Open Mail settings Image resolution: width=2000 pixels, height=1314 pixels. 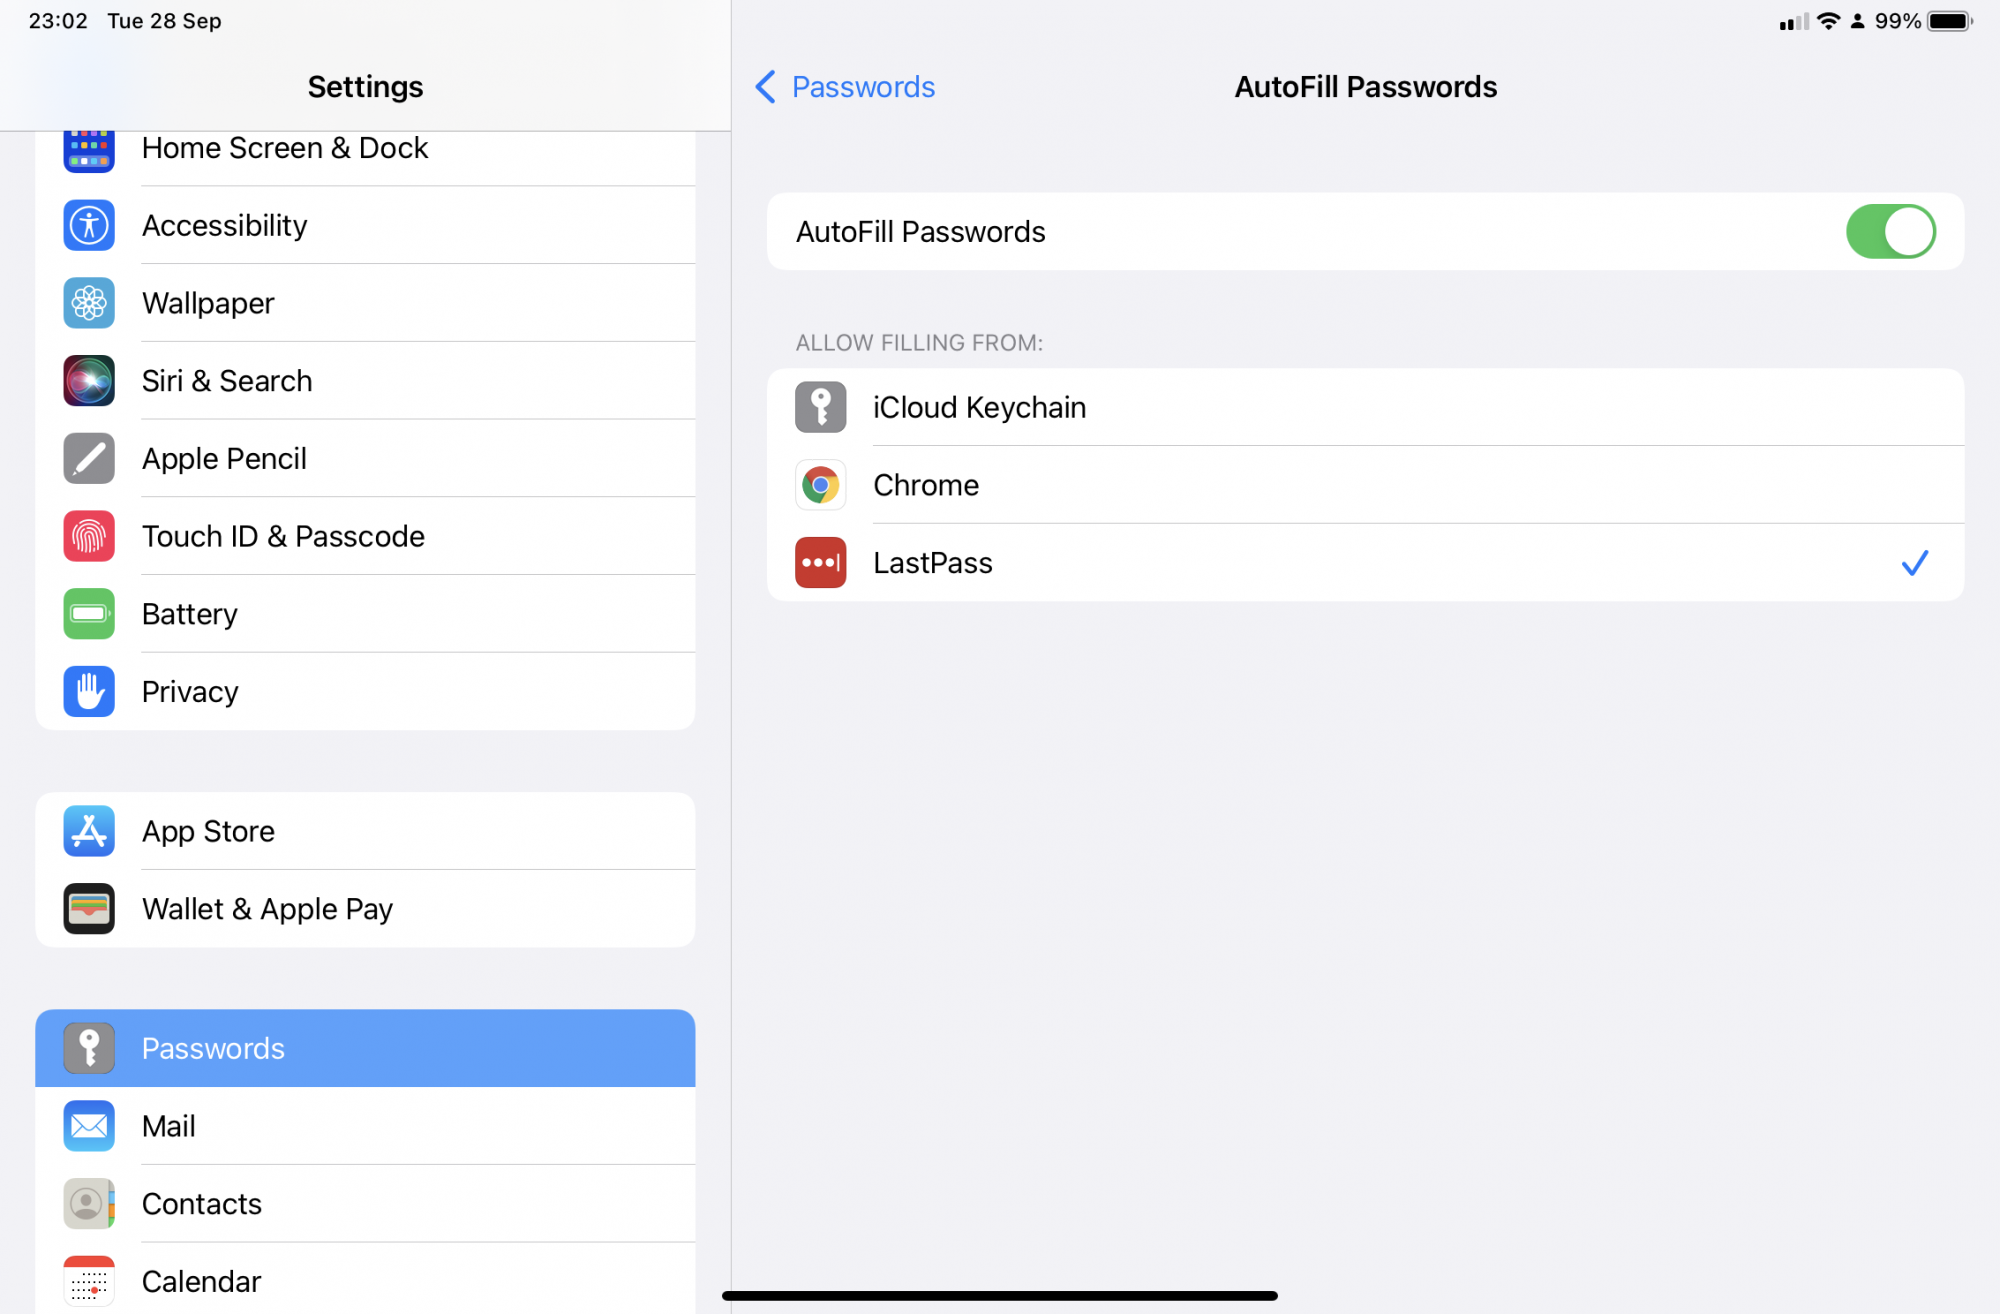tap(365, 1126)
